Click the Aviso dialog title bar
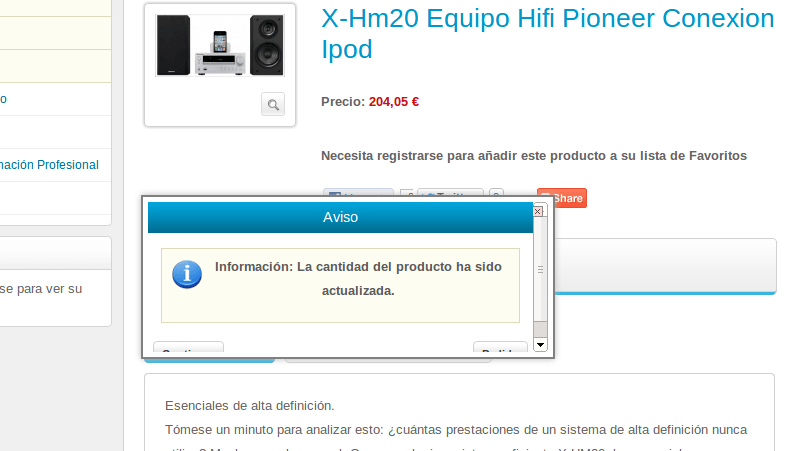Screen dimensions: 787x451 click(340, 217)
